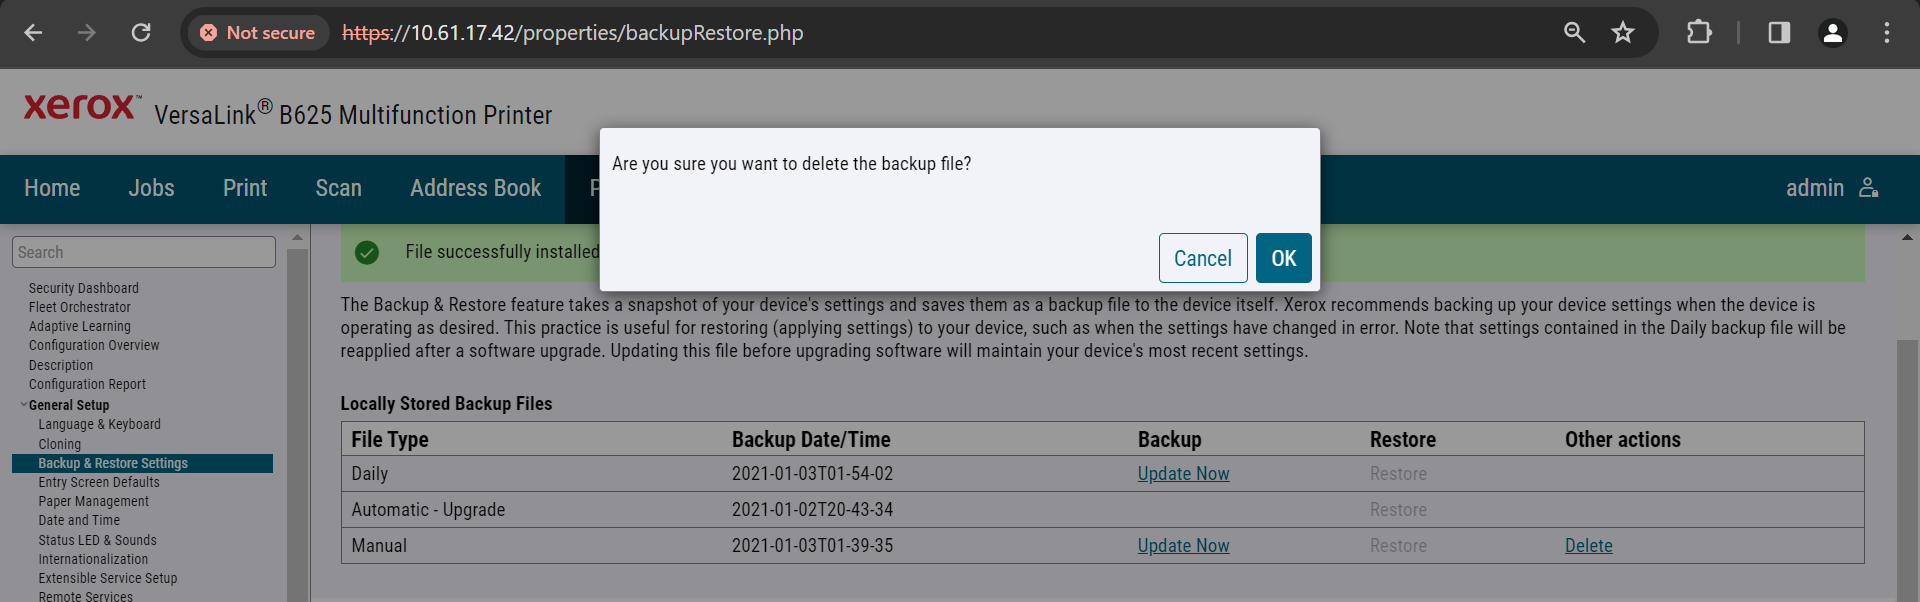
Task: Open the Jobs tab
Action: [x=151, y=188]
